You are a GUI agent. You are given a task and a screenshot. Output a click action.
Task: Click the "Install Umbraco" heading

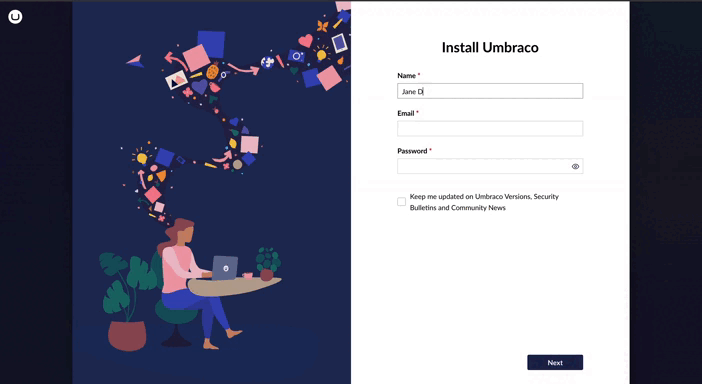pos(490,47)
